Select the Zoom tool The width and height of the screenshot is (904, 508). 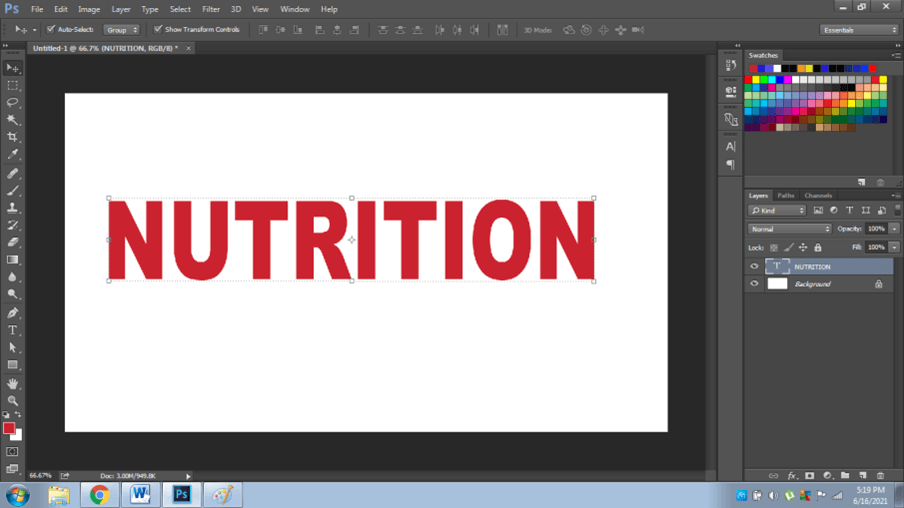(13, 400)
